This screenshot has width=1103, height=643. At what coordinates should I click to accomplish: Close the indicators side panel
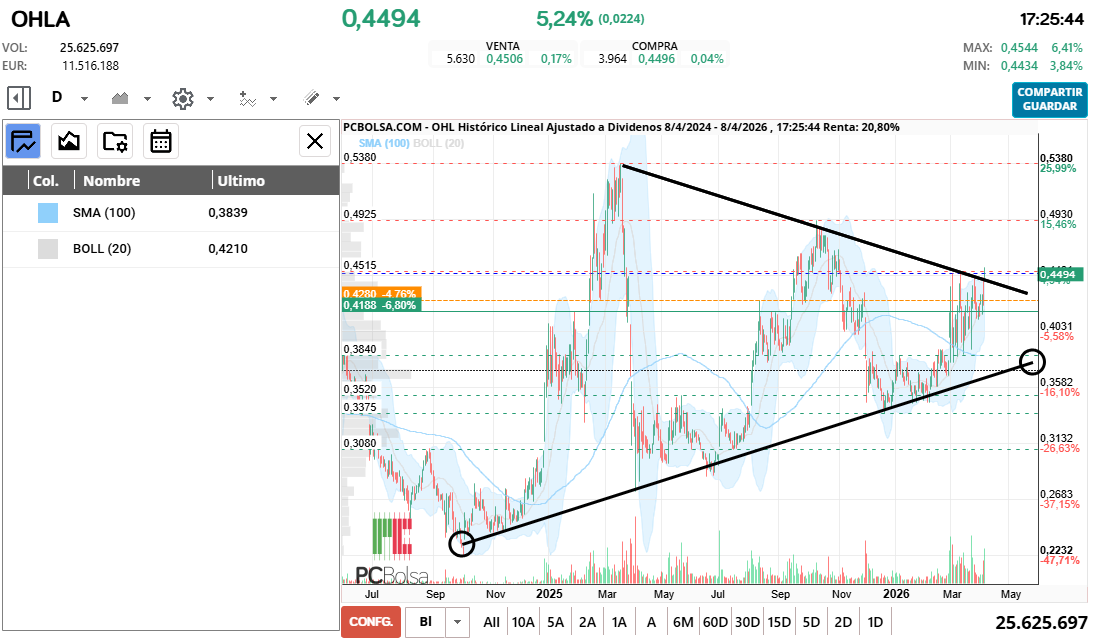click(315, 141)
